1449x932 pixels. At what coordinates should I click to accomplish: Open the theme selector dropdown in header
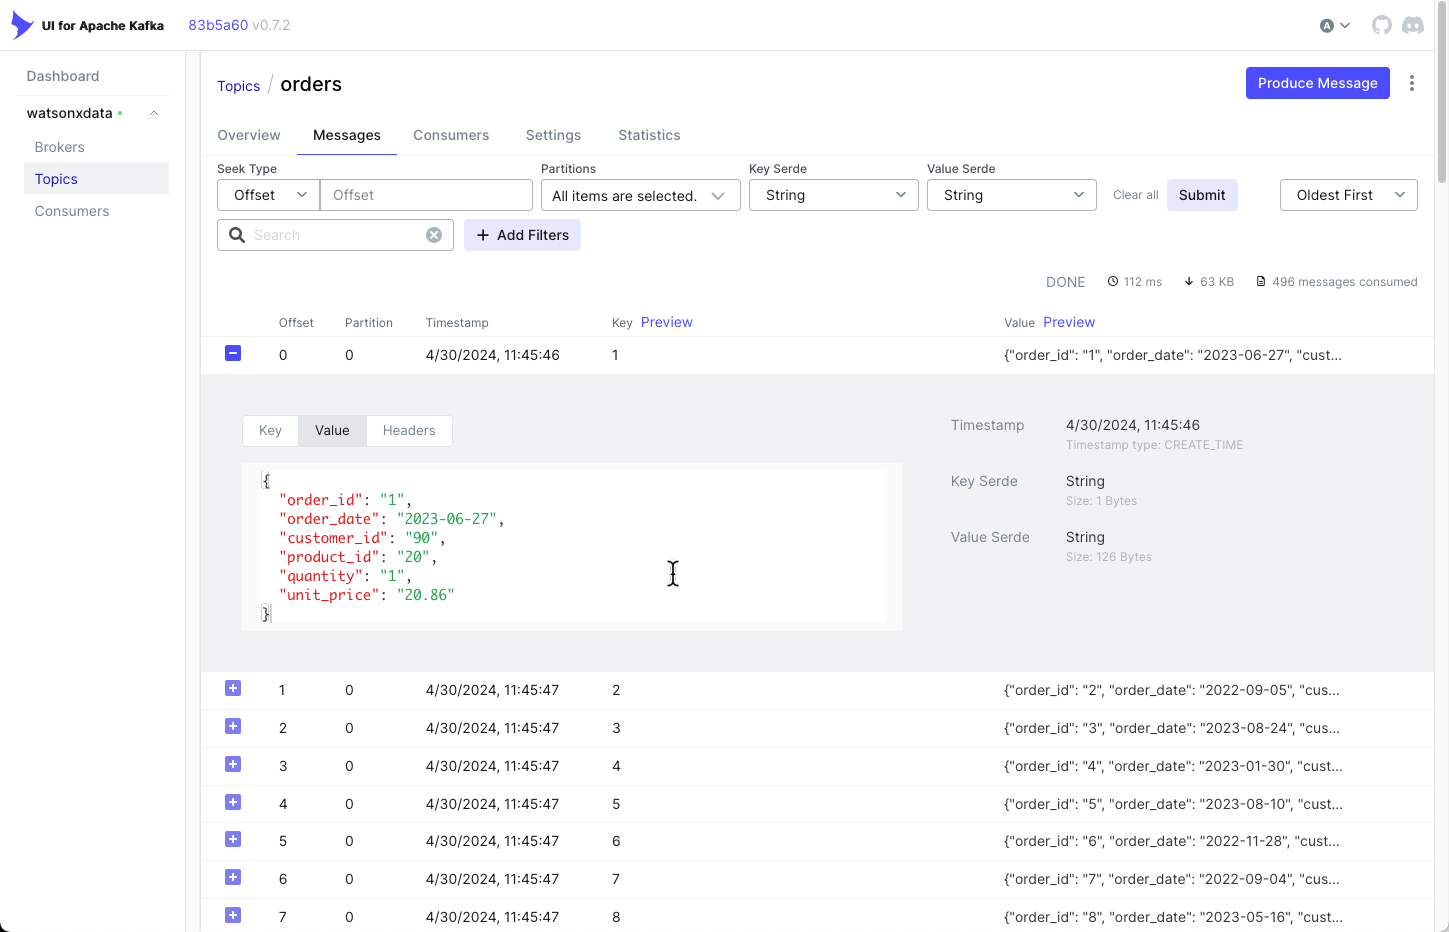1335,26
